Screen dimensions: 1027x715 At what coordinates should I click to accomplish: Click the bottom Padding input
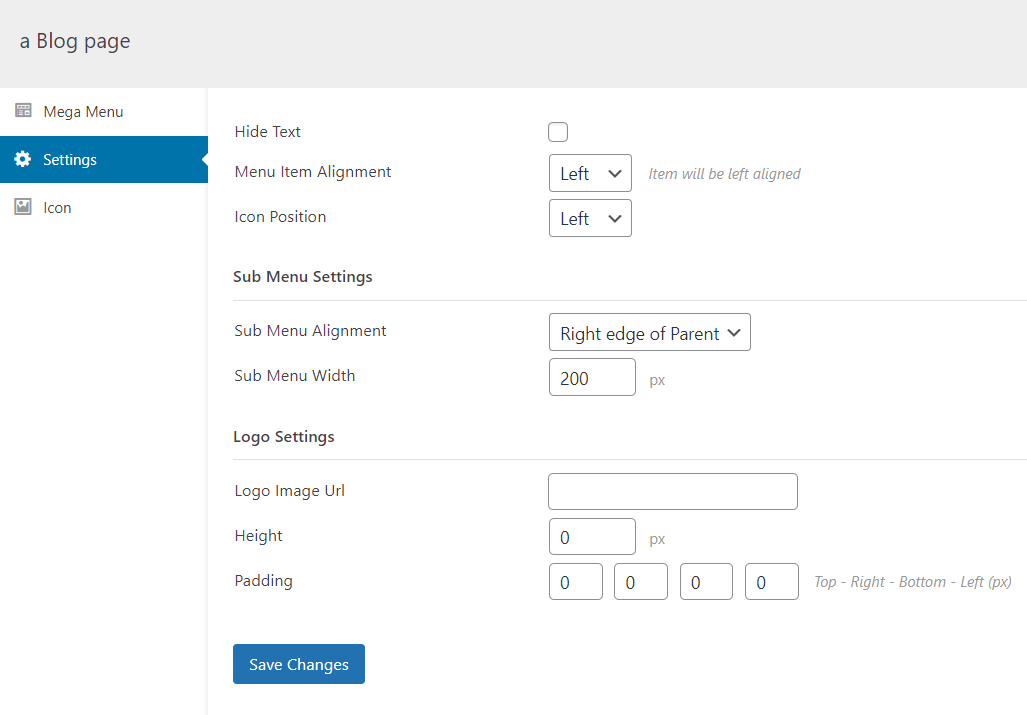pyautogui.click(x=706, y=581)
